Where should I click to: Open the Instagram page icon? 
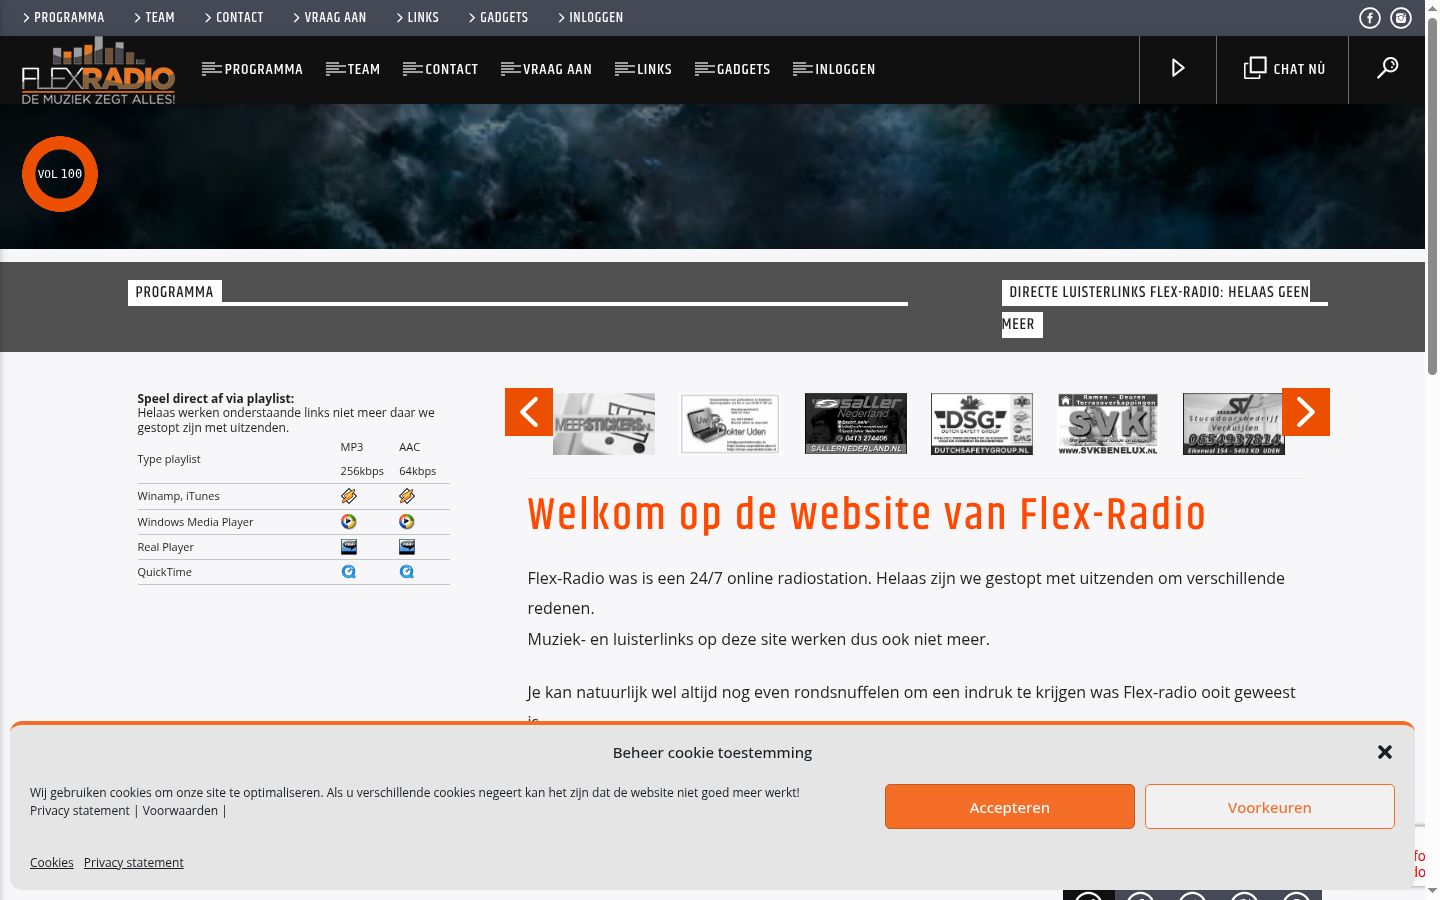click(x=1401, y=18)
